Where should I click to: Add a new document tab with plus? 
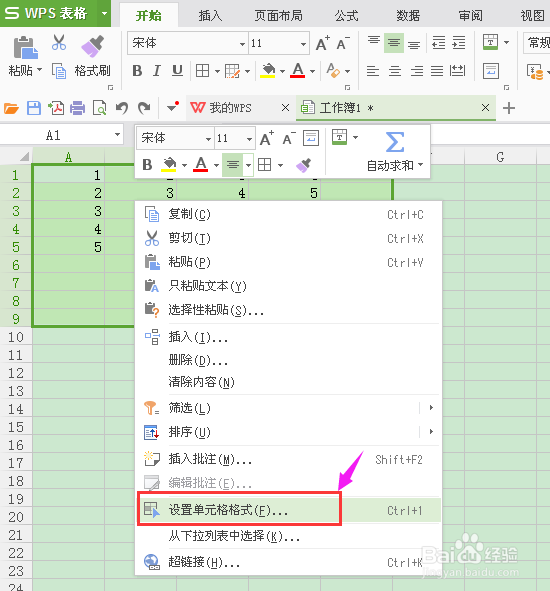509,108
